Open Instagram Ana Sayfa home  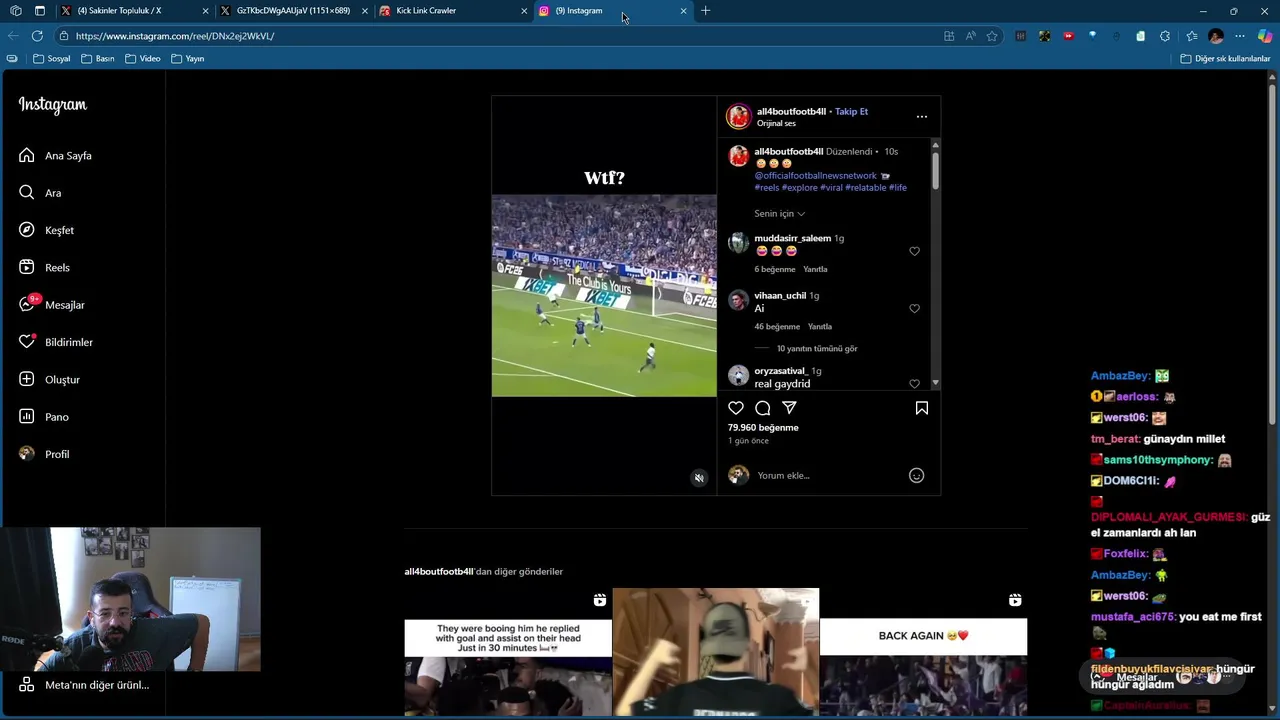coord(55,156)
